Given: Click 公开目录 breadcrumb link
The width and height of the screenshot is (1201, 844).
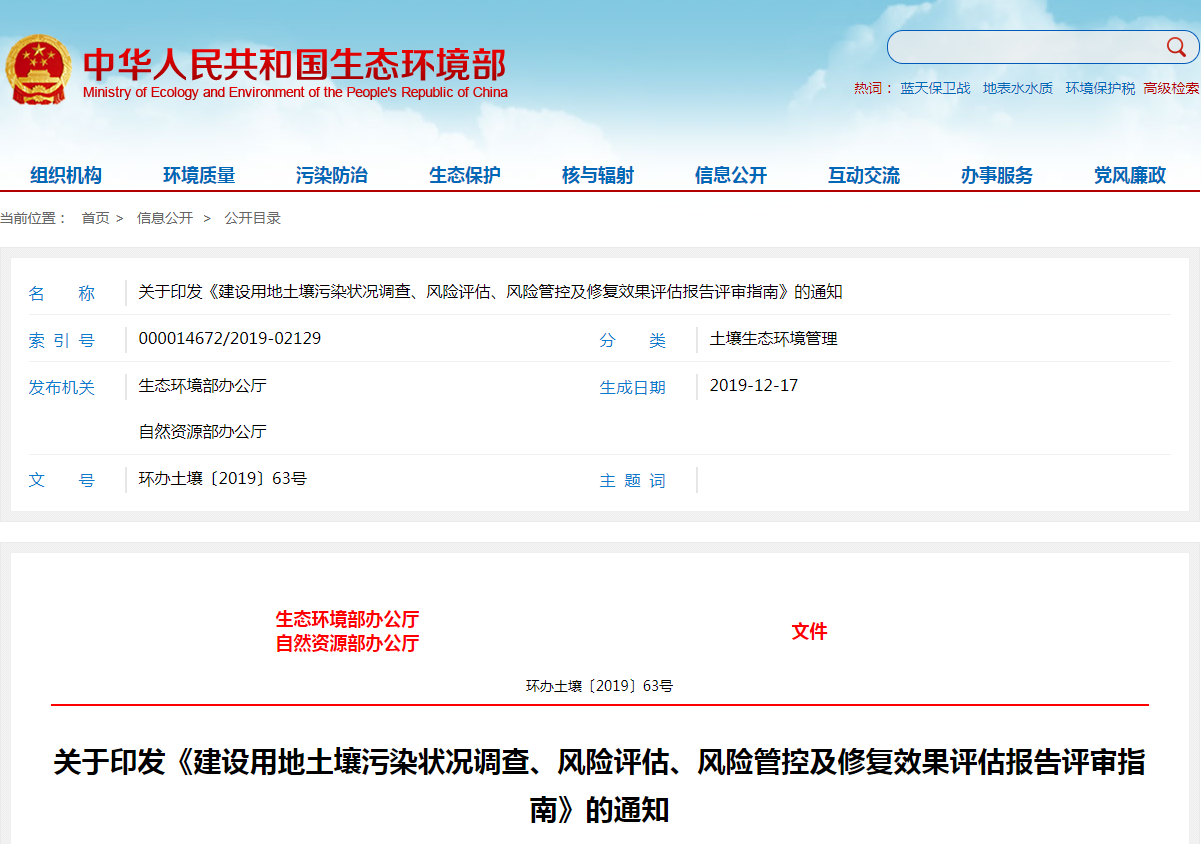Looking at the screenshot, I should pos(252,218).
